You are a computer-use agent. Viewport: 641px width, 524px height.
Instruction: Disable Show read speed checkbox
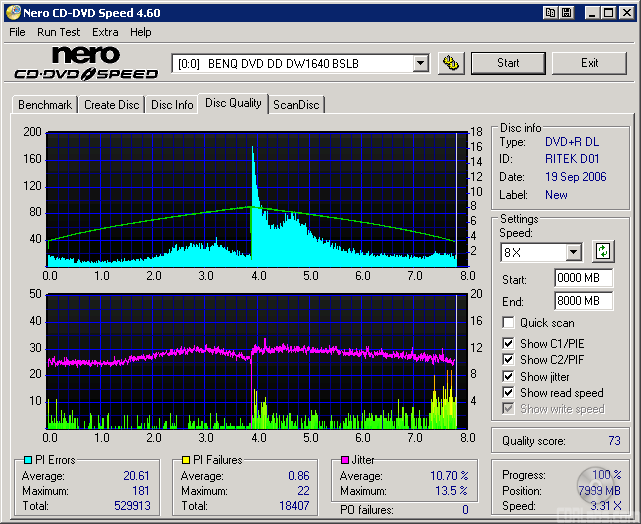(x=509, y=393)
